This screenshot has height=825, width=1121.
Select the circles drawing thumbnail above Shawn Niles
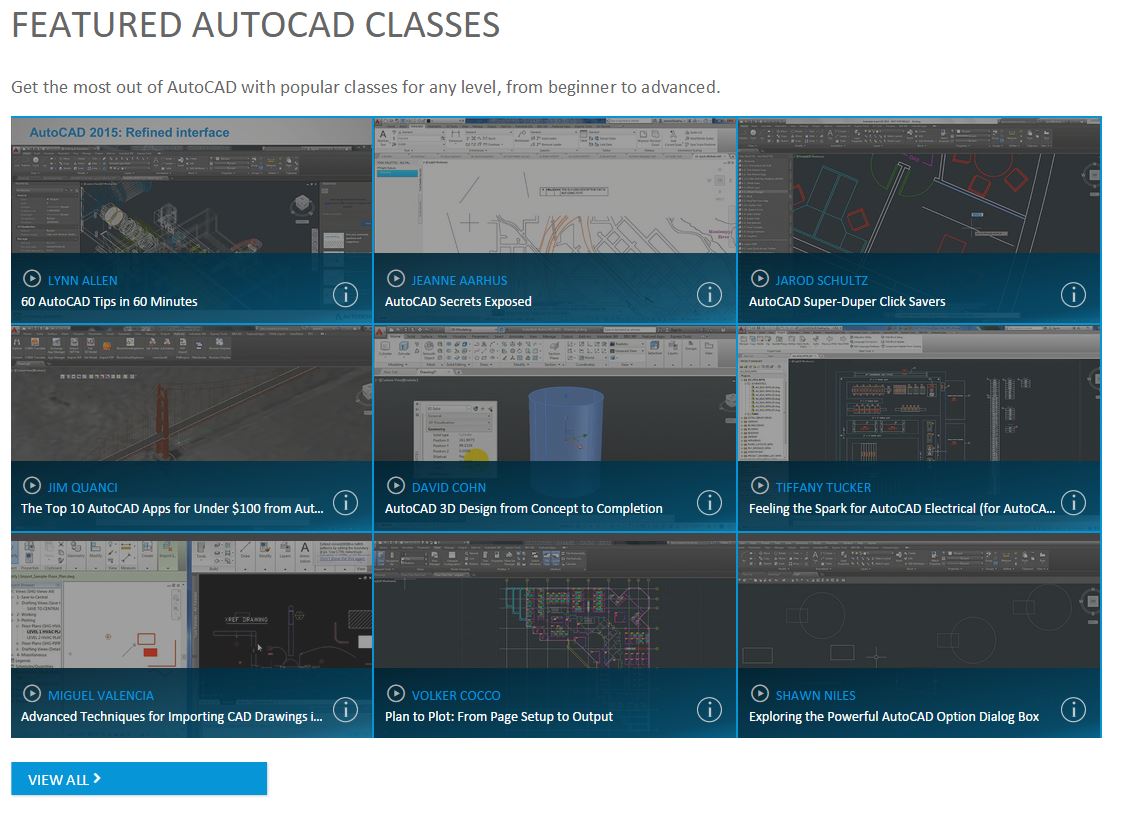(919, 601)
